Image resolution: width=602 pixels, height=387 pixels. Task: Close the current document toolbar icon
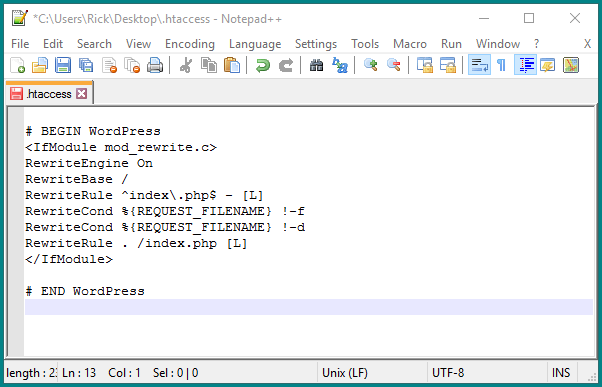(109, 65)
